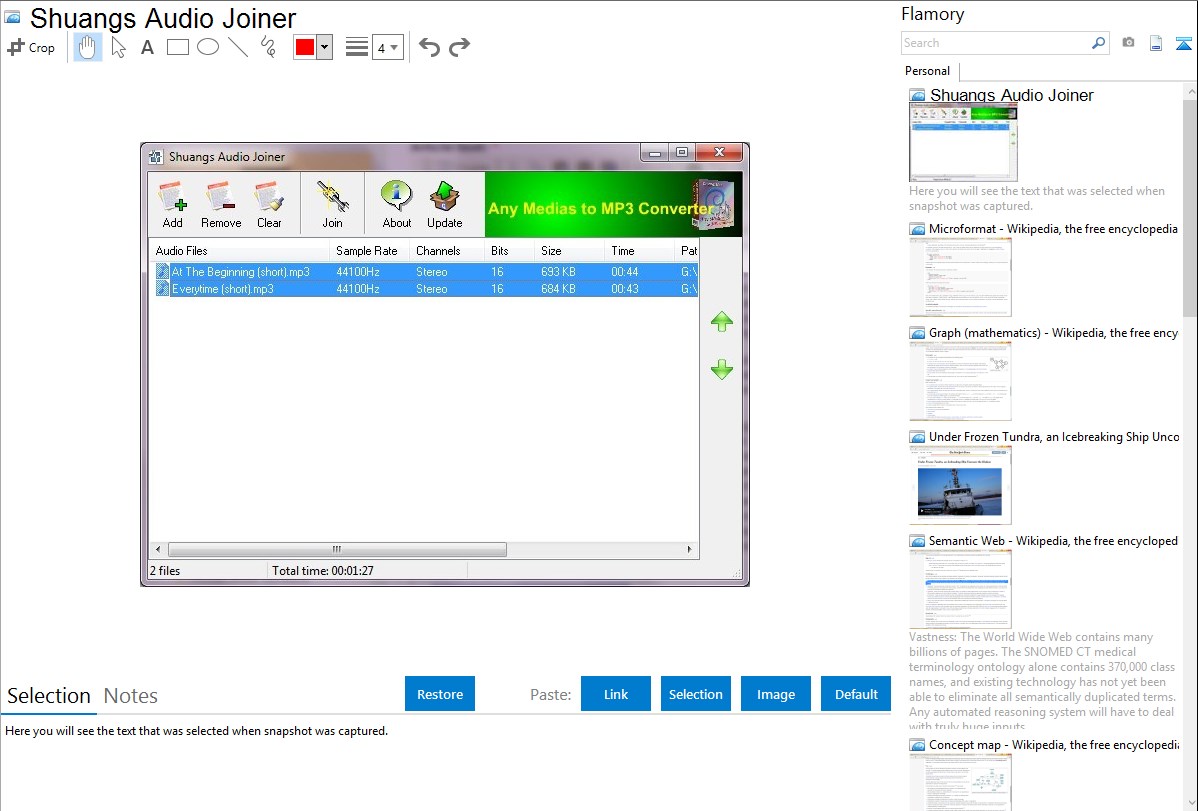Click the Join files icon
This screenshot has width=1198, height=811.
332,204
